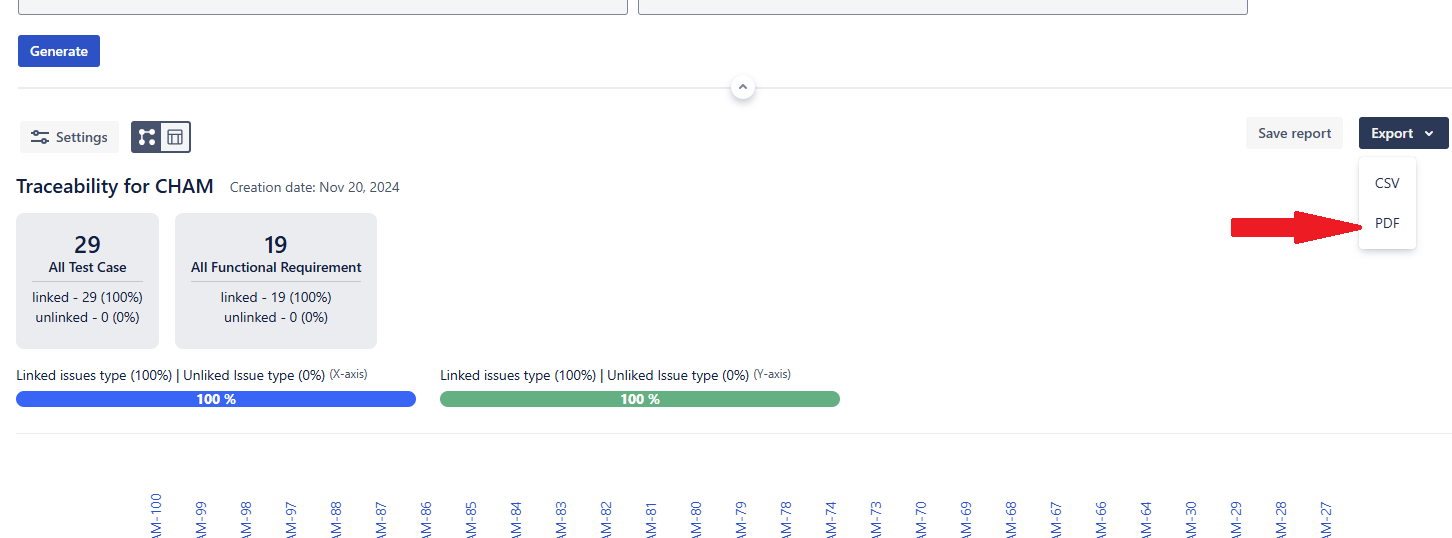This screenshot has height=538, width=1452.
Task: Click the Save report button
Action: (1294, 133)
